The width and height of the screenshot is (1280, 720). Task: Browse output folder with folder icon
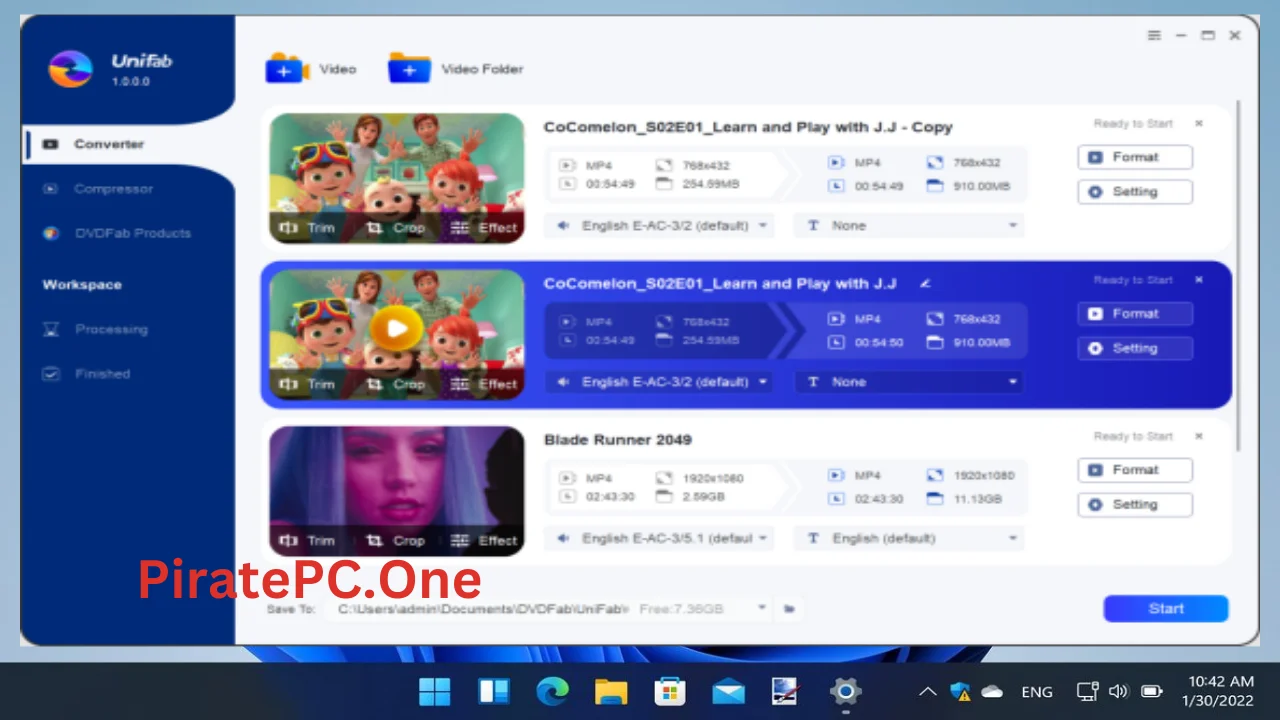point(789,608)
